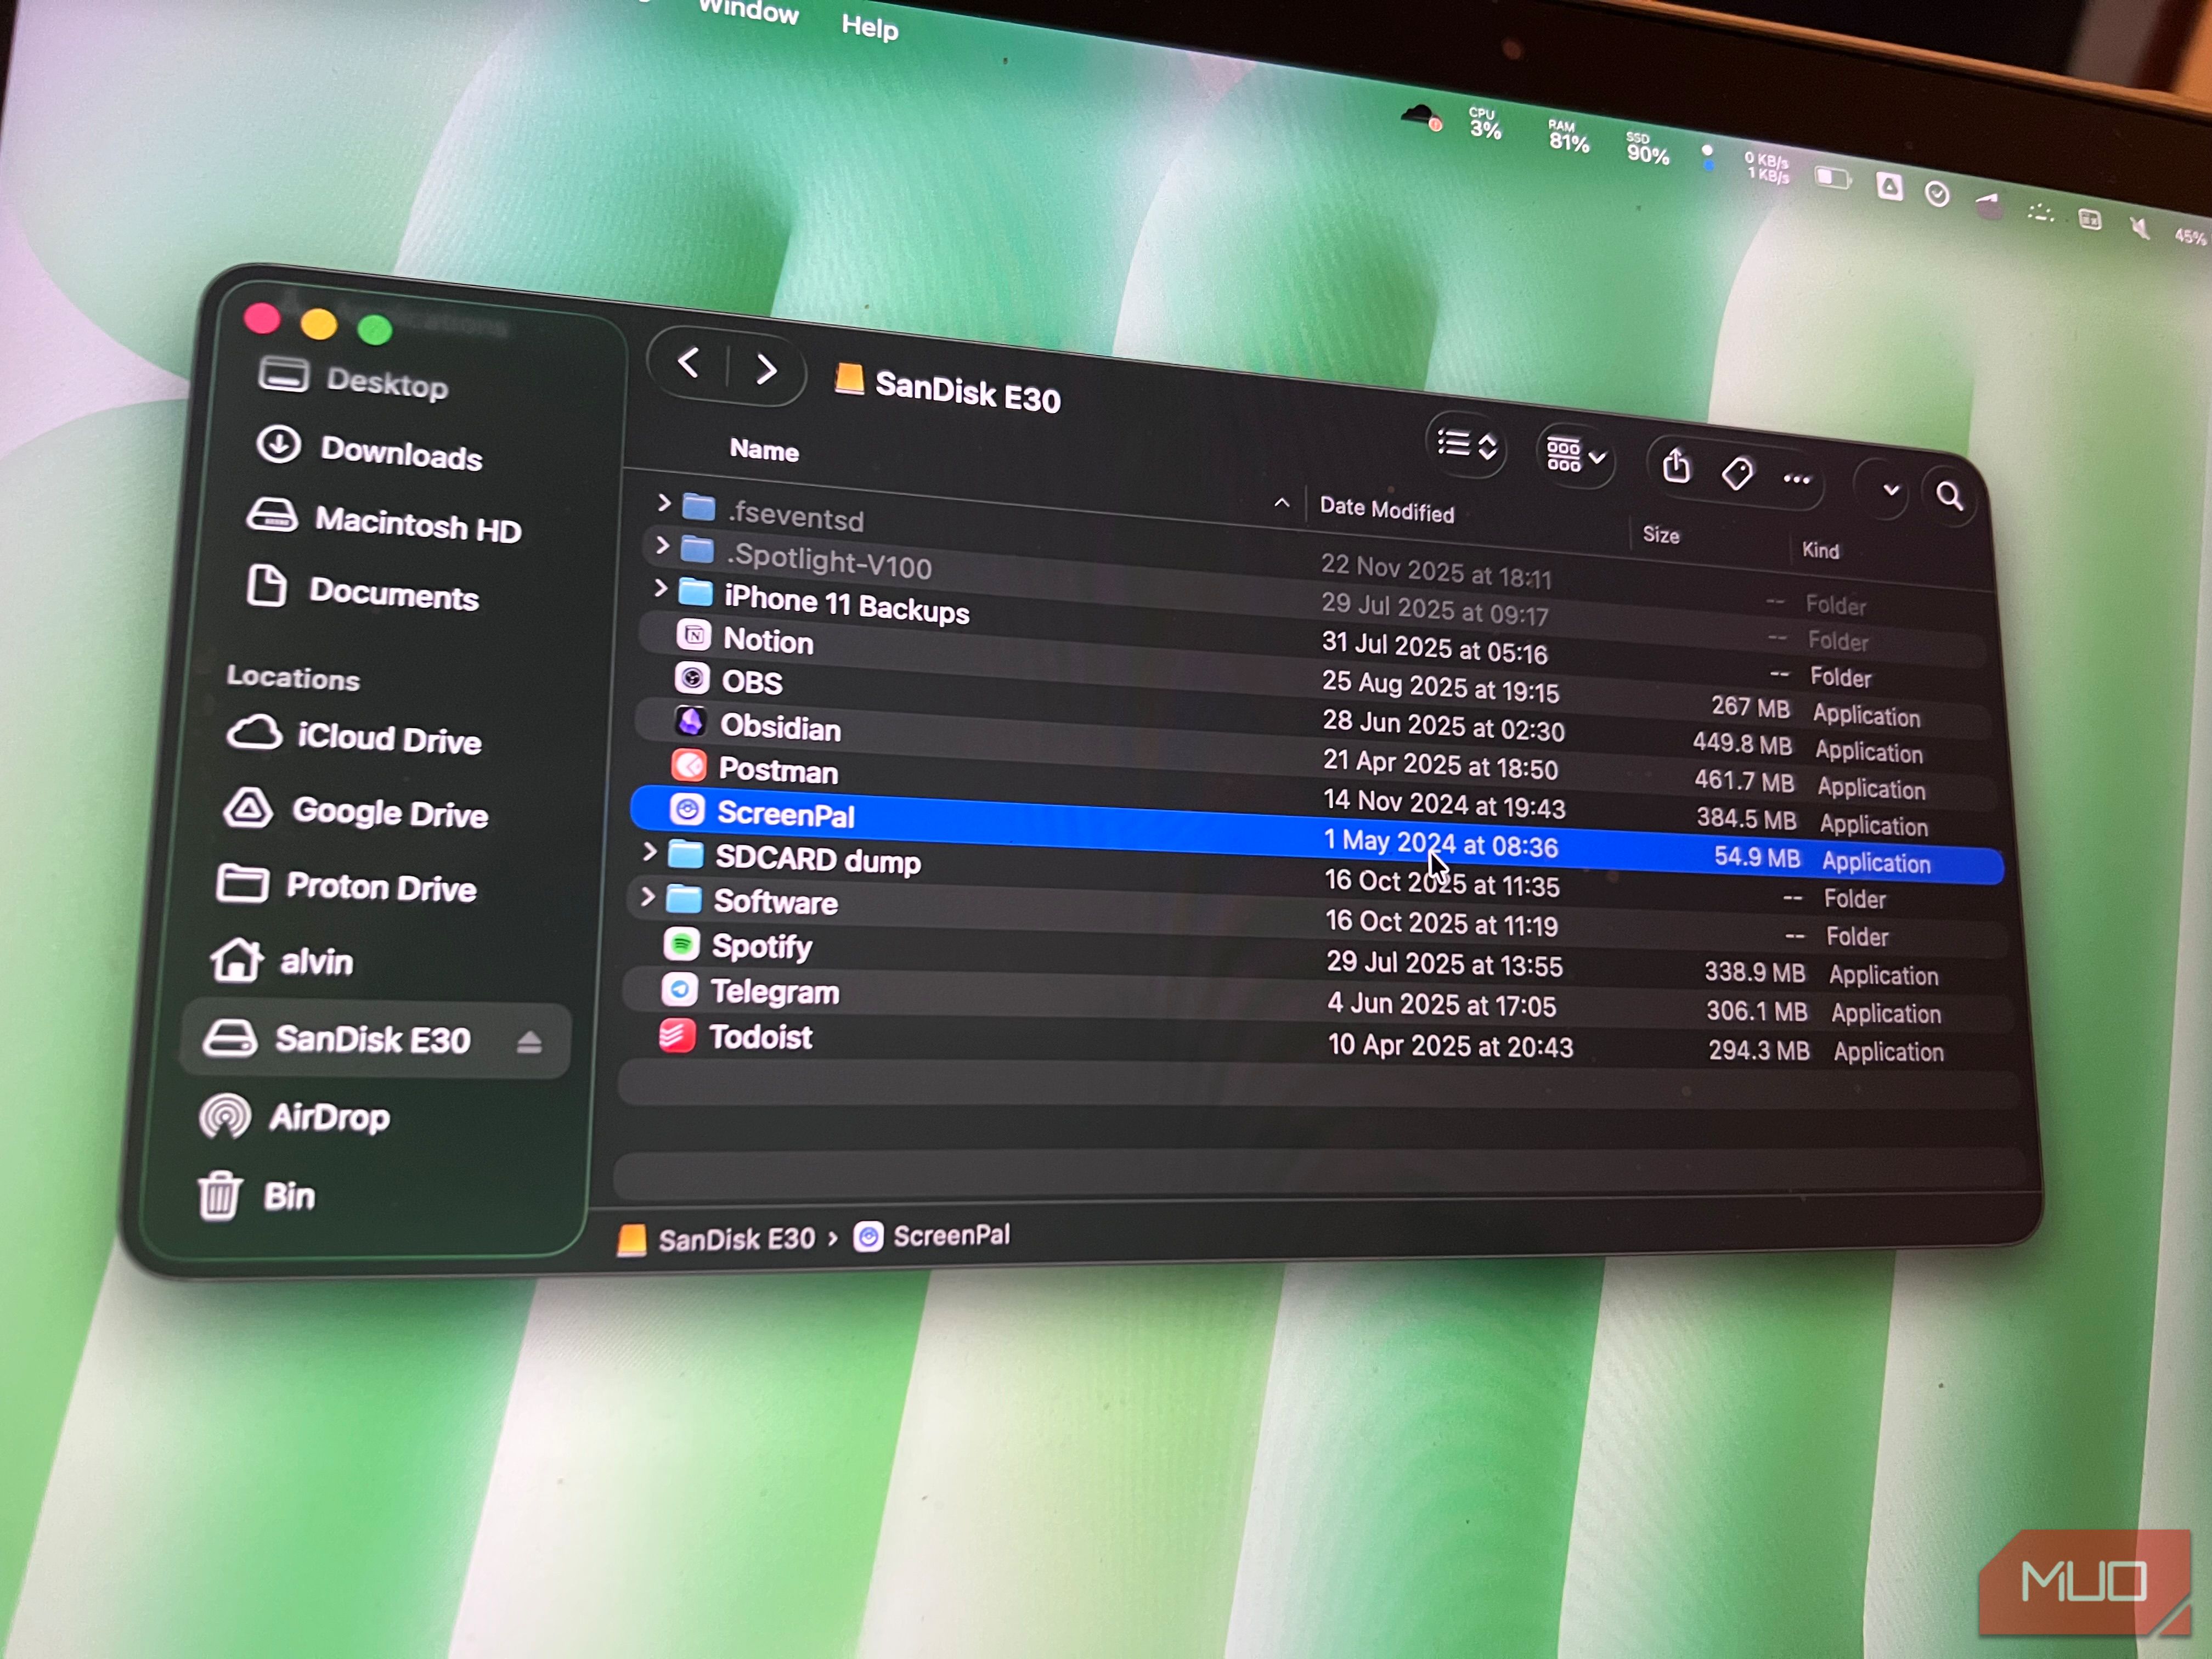Open Macintosh HD in sidebar
Screen dimensions: 2212x1659
(384, 521)
